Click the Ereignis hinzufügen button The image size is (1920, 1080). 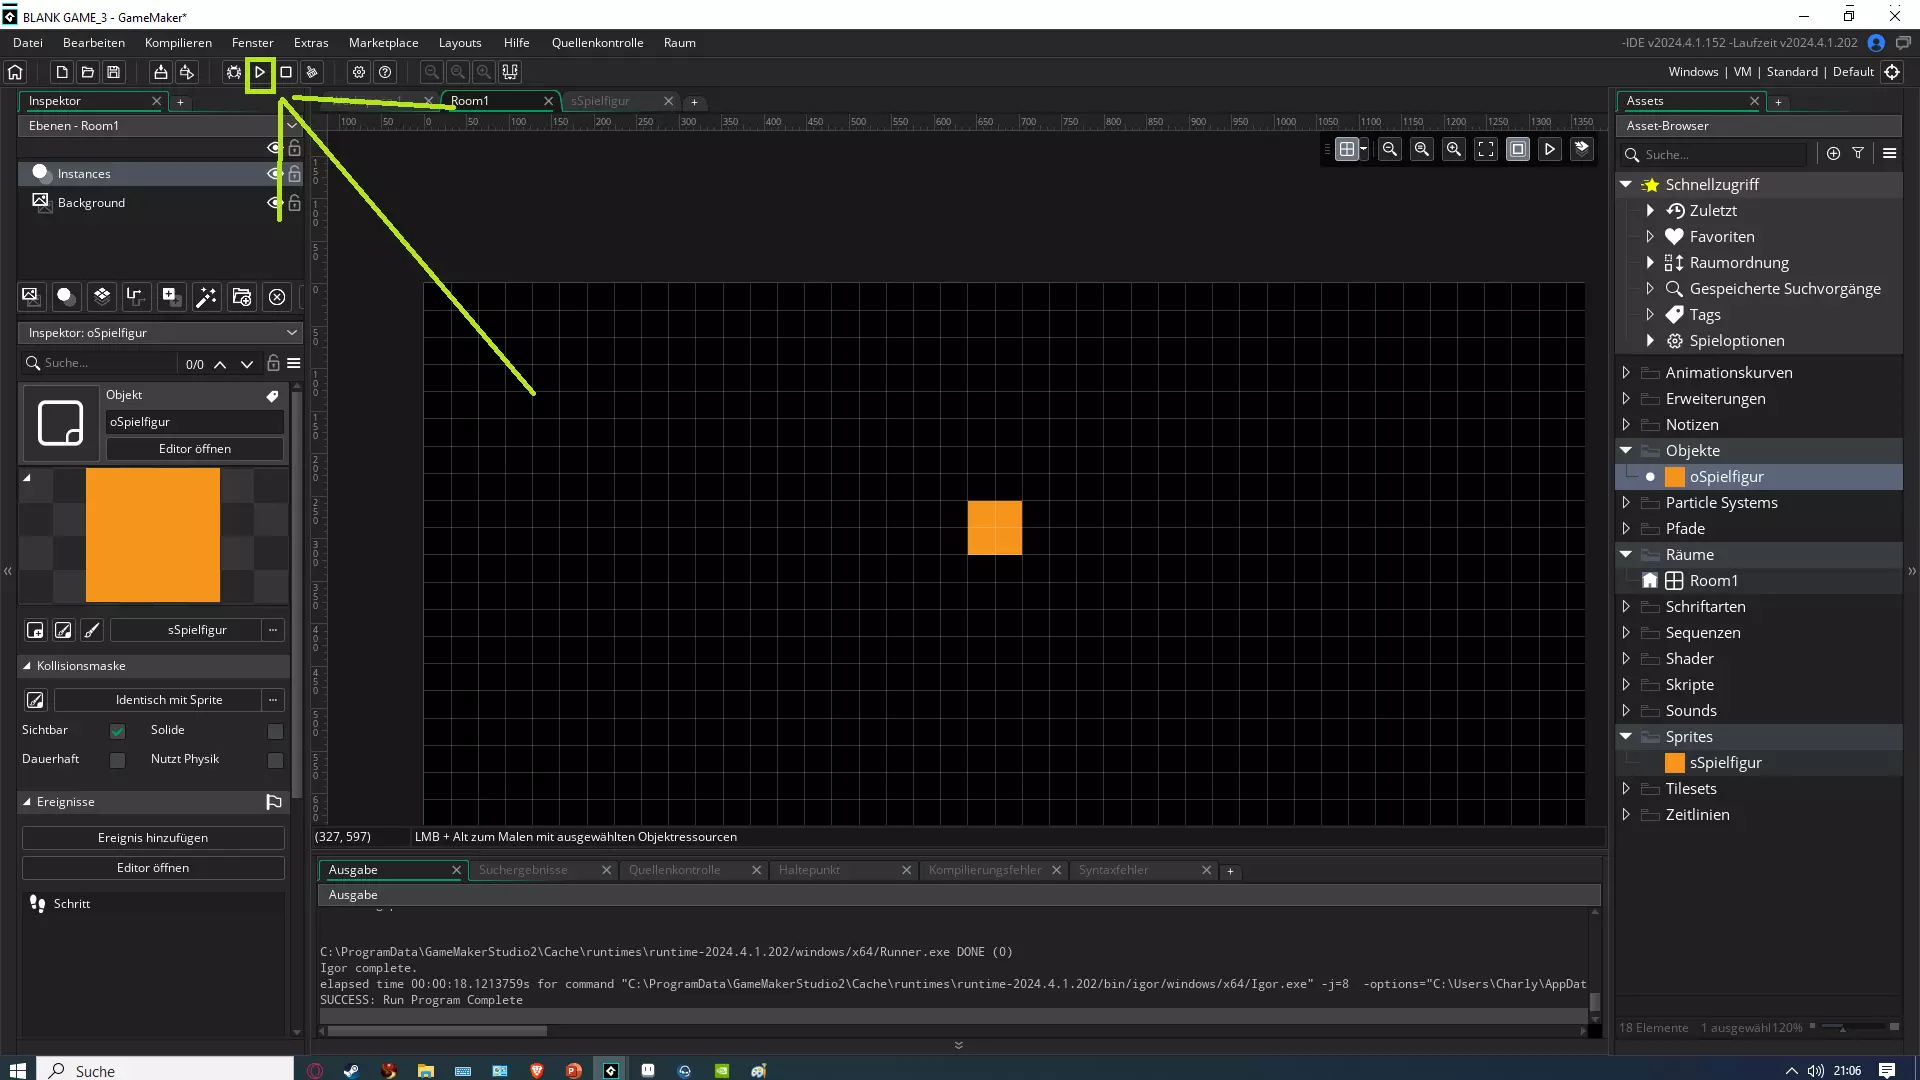[153, 838]
